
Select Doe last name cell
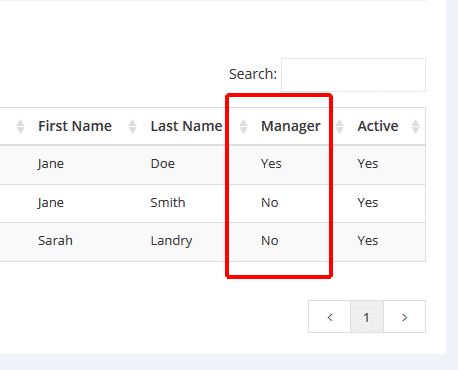[x=163, y=164]
